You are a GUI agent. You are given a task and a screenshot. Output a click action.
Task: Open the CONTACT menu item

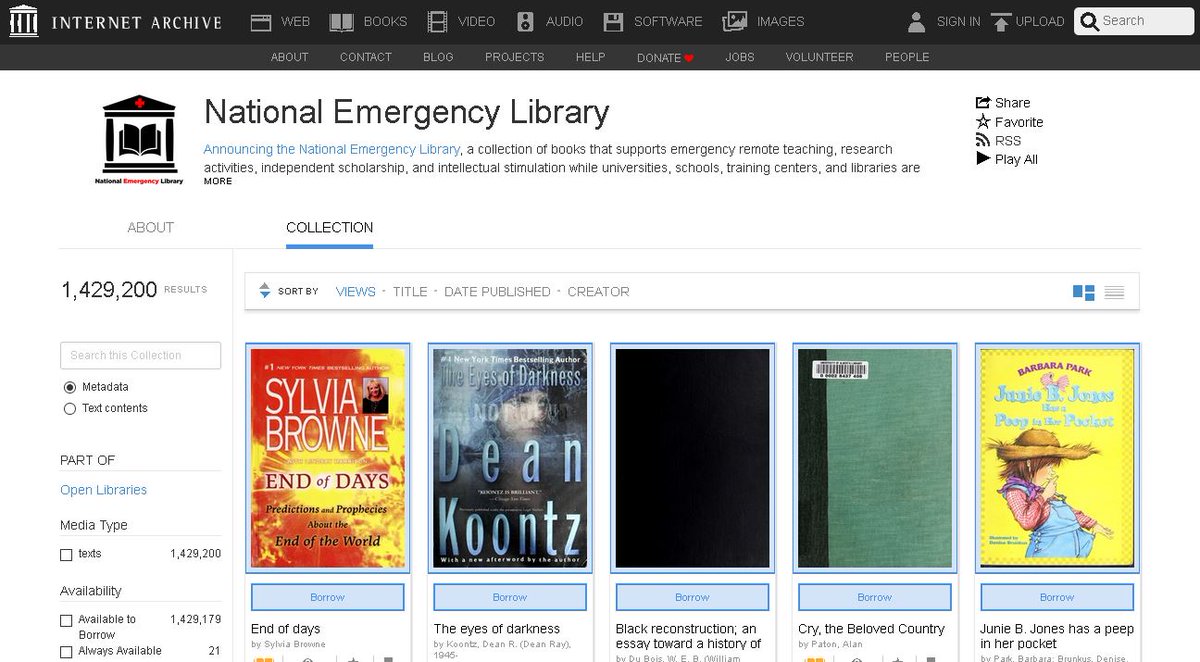[366, 57]
